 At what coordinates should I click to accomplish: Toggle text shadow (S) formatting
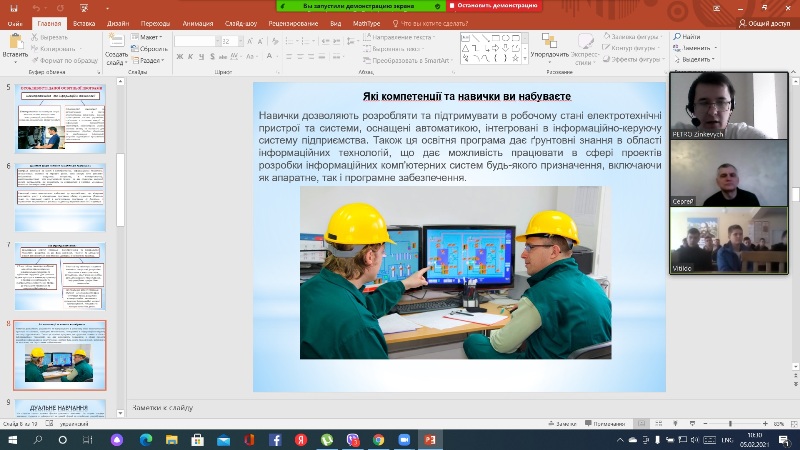(x=212, y=57)
